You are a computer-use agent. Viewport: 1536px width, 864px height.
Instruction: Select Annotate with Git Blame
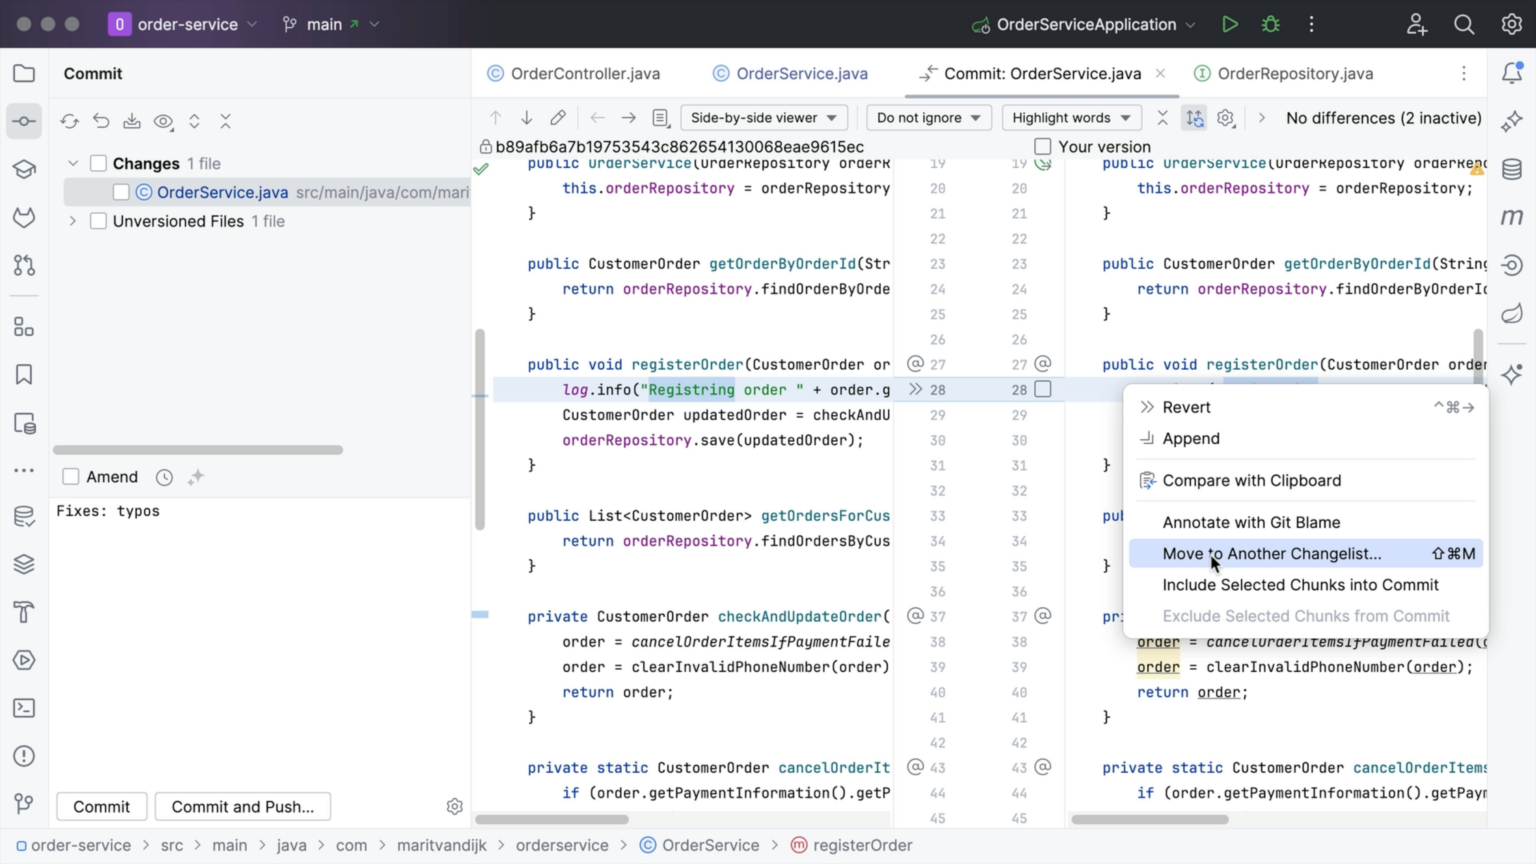pyautogui.click(x=1251, y=521)
